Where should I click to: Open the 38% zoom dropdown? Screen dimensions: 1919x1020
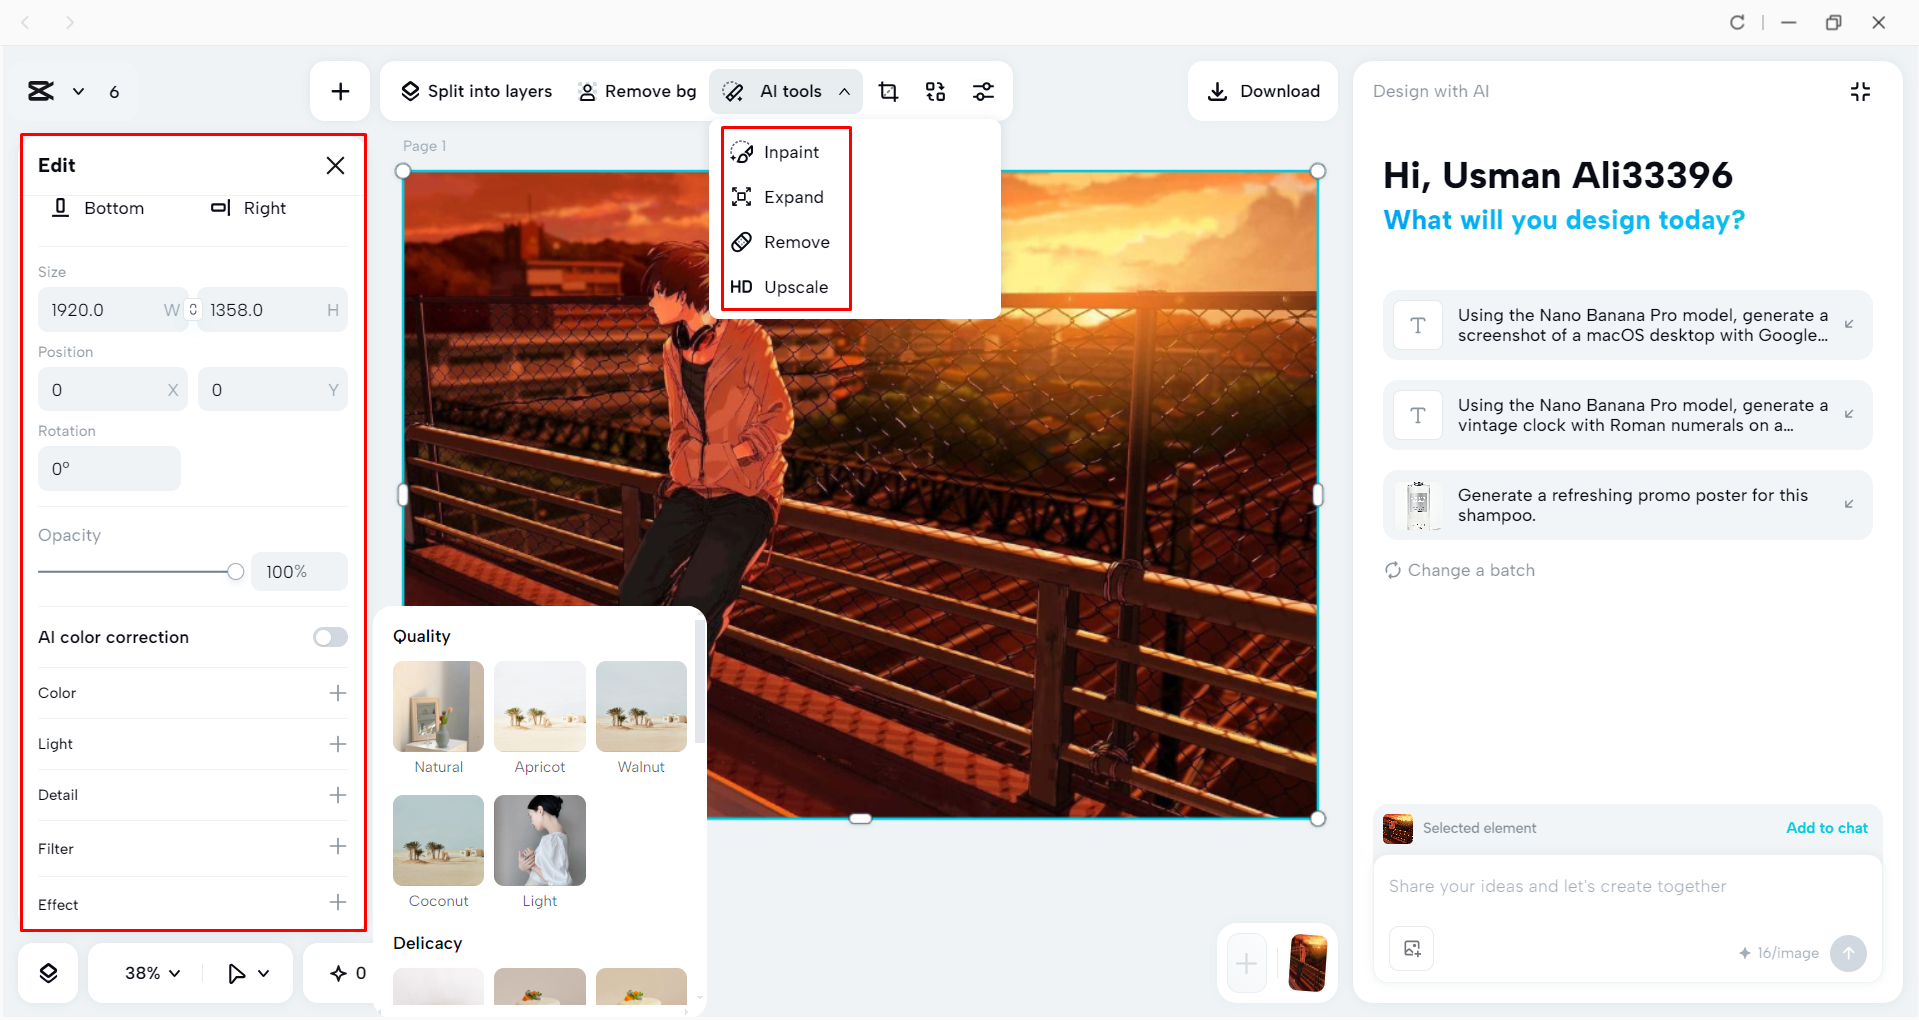(152, 973)
